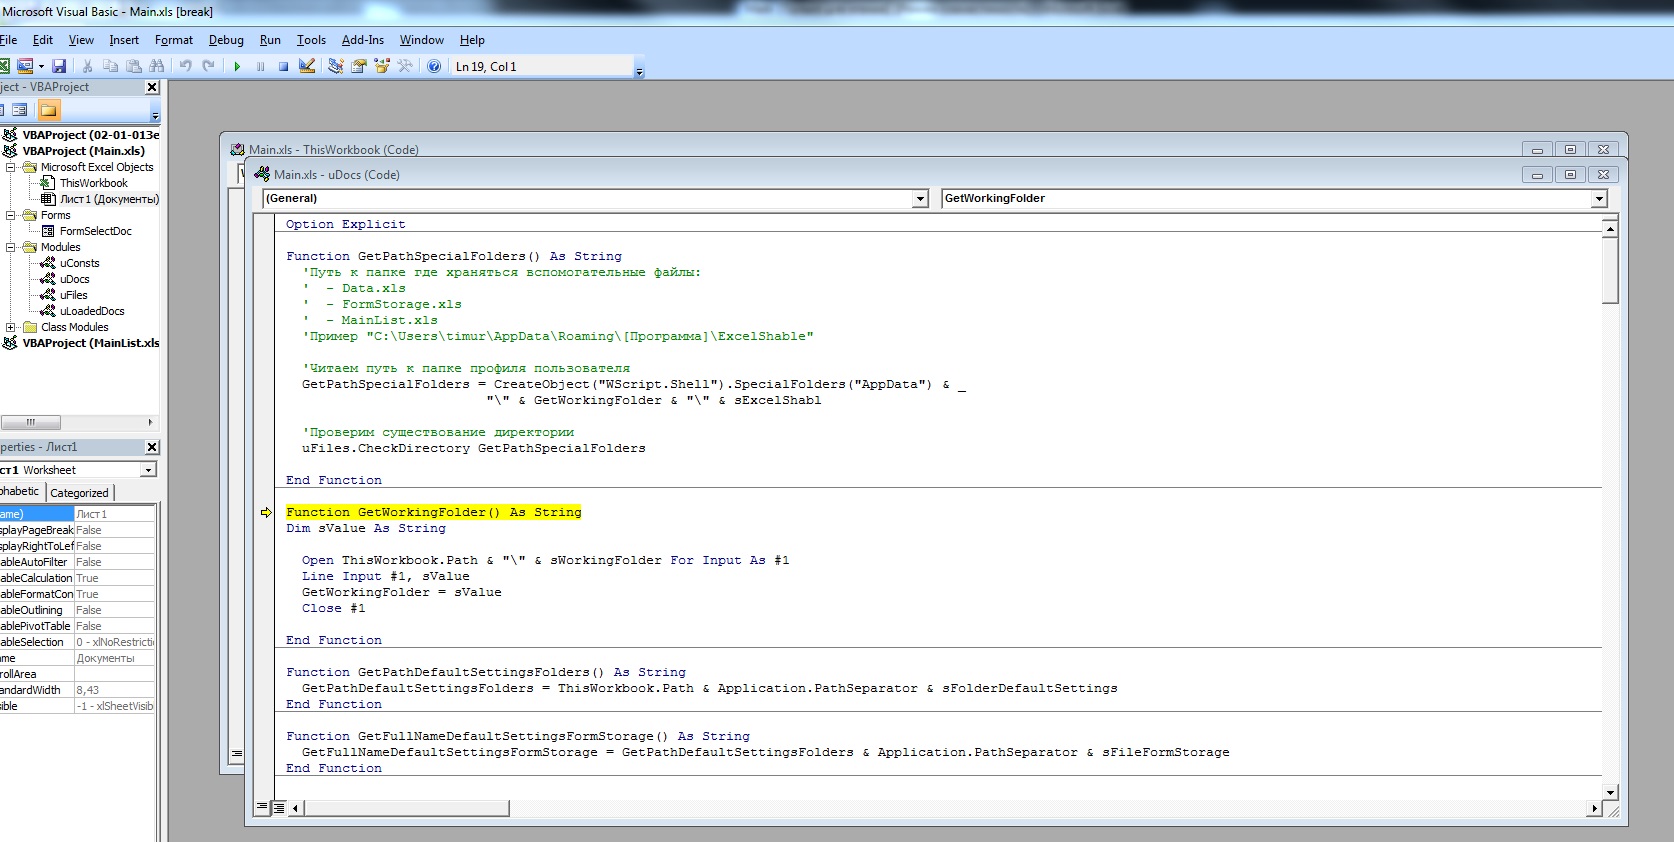Run the macro with the green play icon
The width and height of the screenshot is (1674, 842).
pos(237,66)
